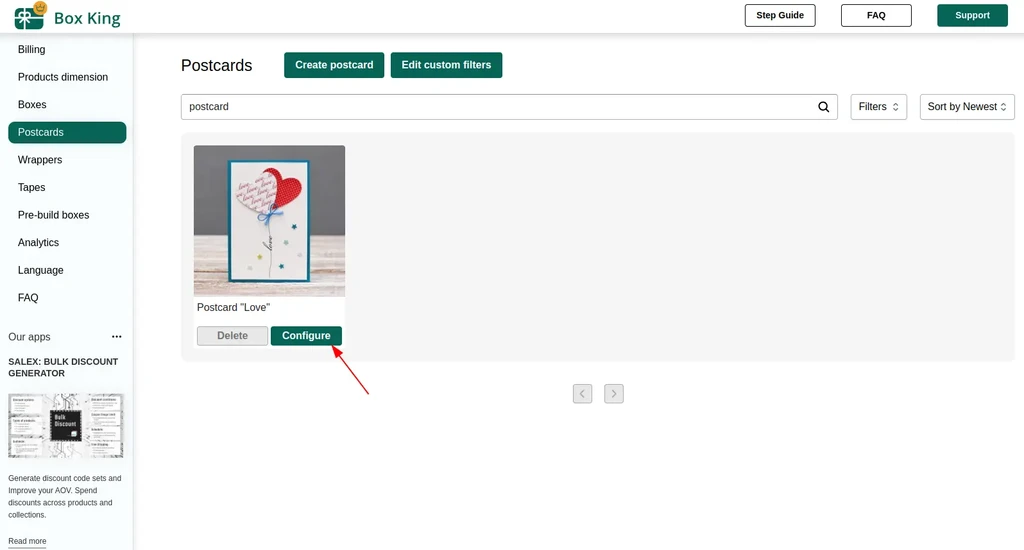This screenshot has height=550, width=1024.
Task: Click the top FAQ button
Action: point(876,16)
